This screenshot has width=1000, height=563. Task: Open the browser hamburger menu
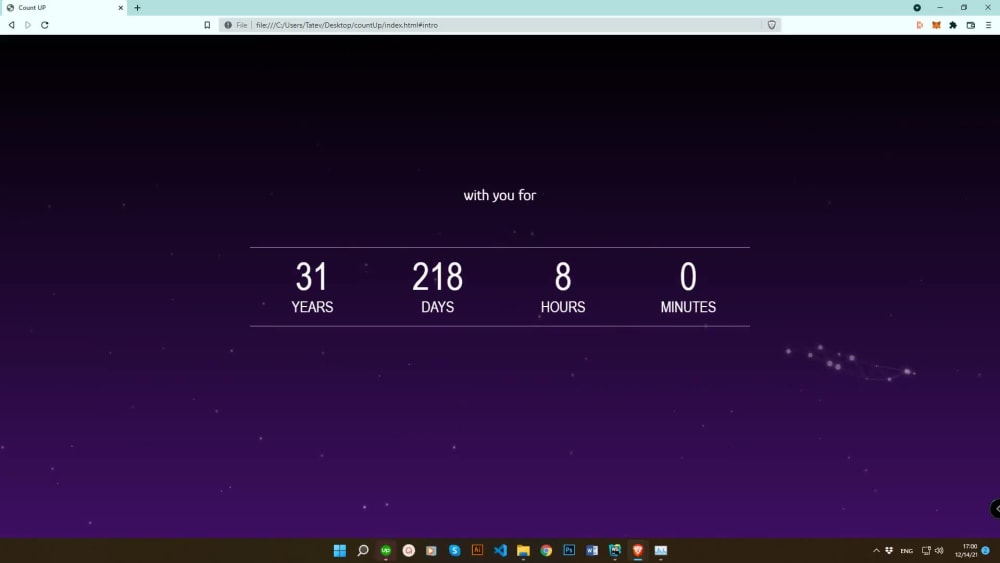coord(989,25)
